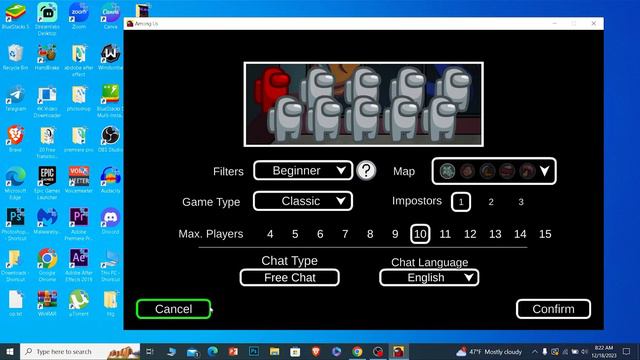The height and width of the screenshot is (360, 640).
Task: Select the second map icon
Action: (467, 171)
